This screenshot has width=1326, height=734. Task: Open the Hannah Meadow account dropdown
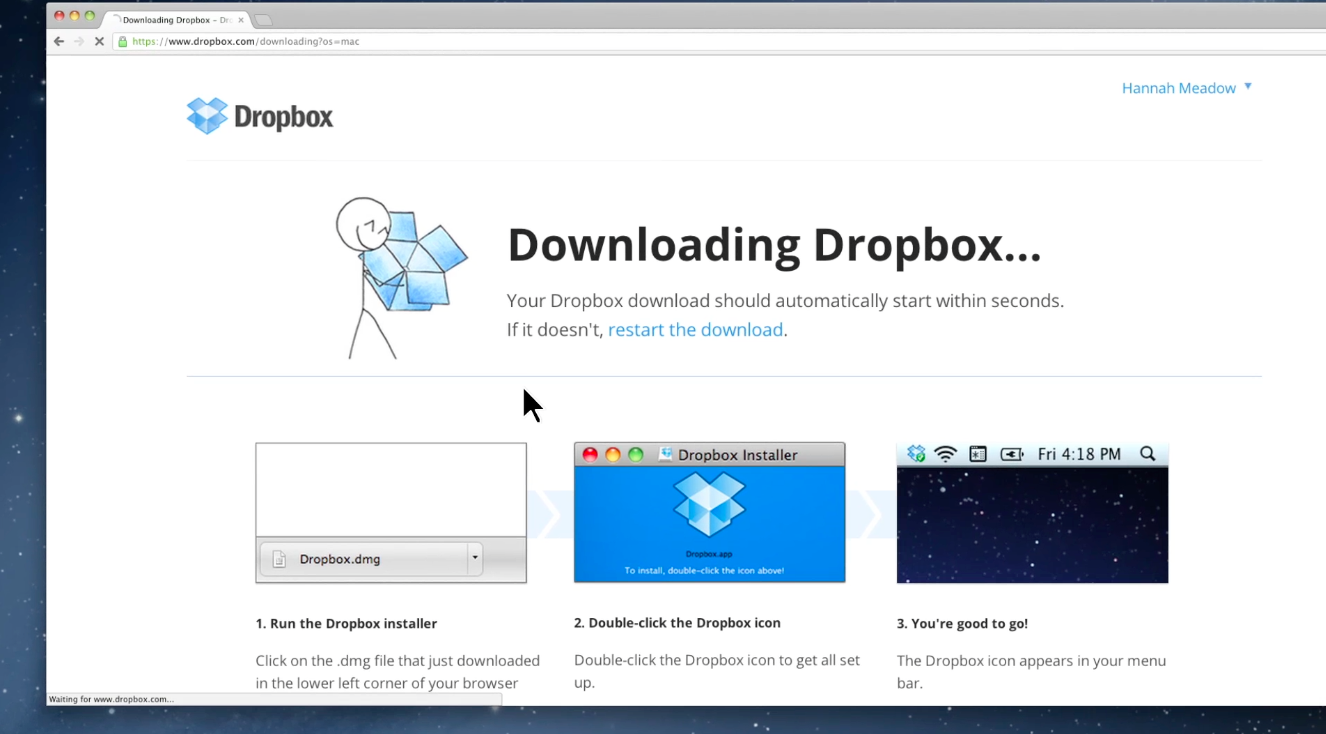[1186, 88]
